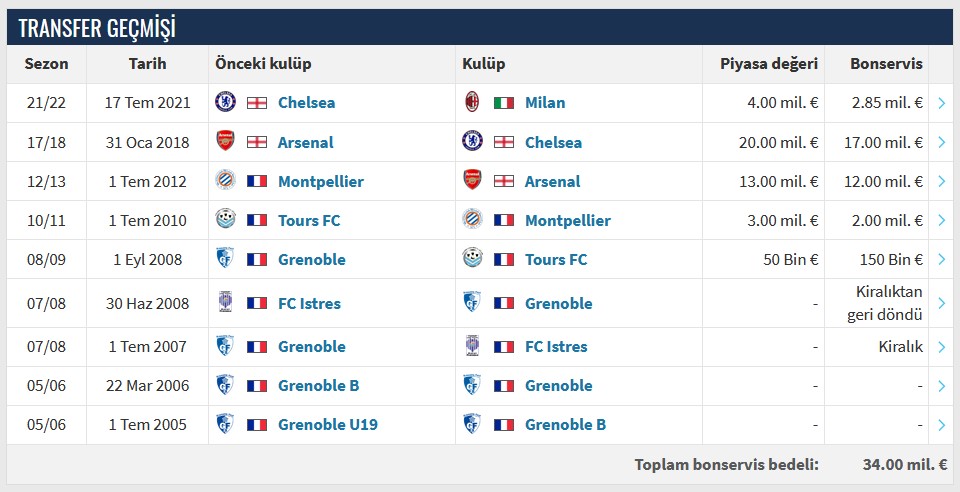Click the Sezon column header
Viewport: 960px width, 492px height.
click(x=46, y=64)
